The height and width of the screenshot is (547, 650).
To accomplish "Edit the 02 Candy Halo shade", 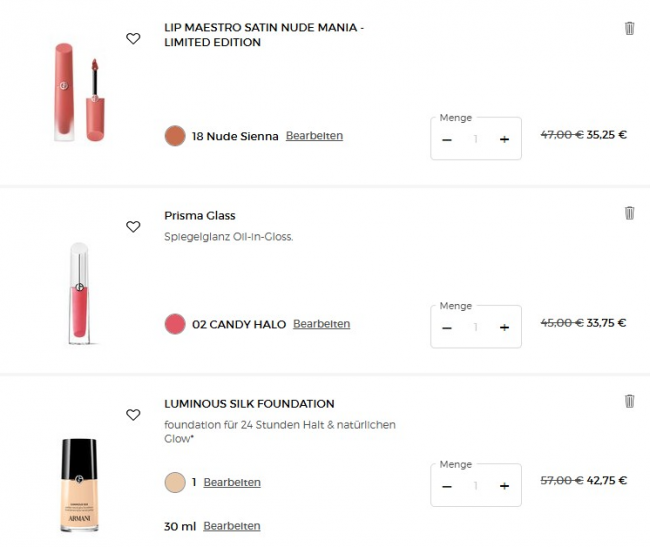I will click(322, 324).
